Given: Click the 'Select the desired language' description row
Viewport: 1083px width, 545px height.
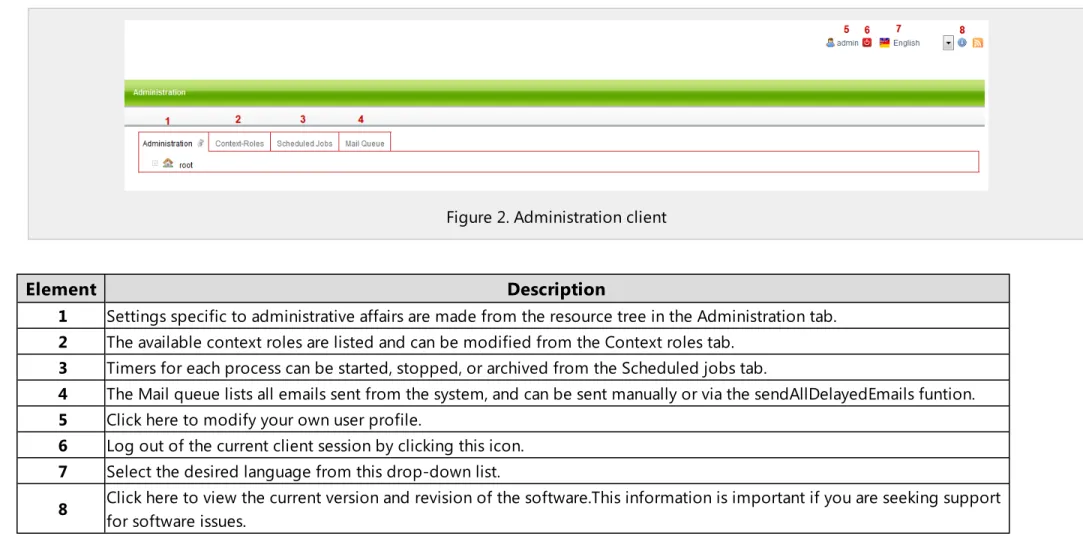Looking at the screenshot, I should click(x=557, y=471).
